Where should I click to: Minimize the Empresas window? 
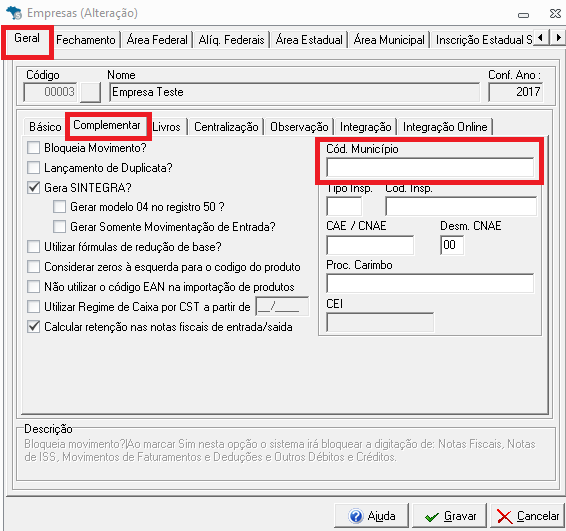click(x=523, y=15)
